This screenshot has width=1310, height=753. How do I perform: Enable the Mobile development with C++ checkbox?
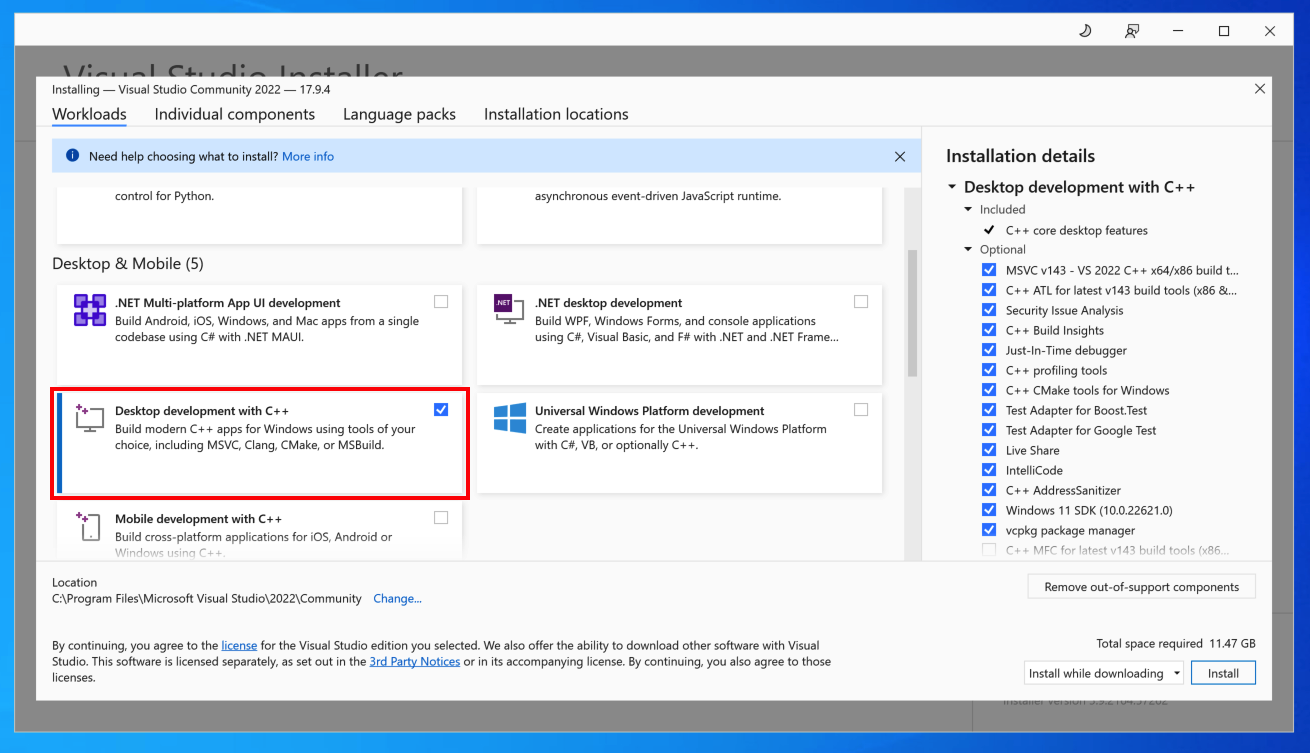pyautogui.click(x=441, y=518)
